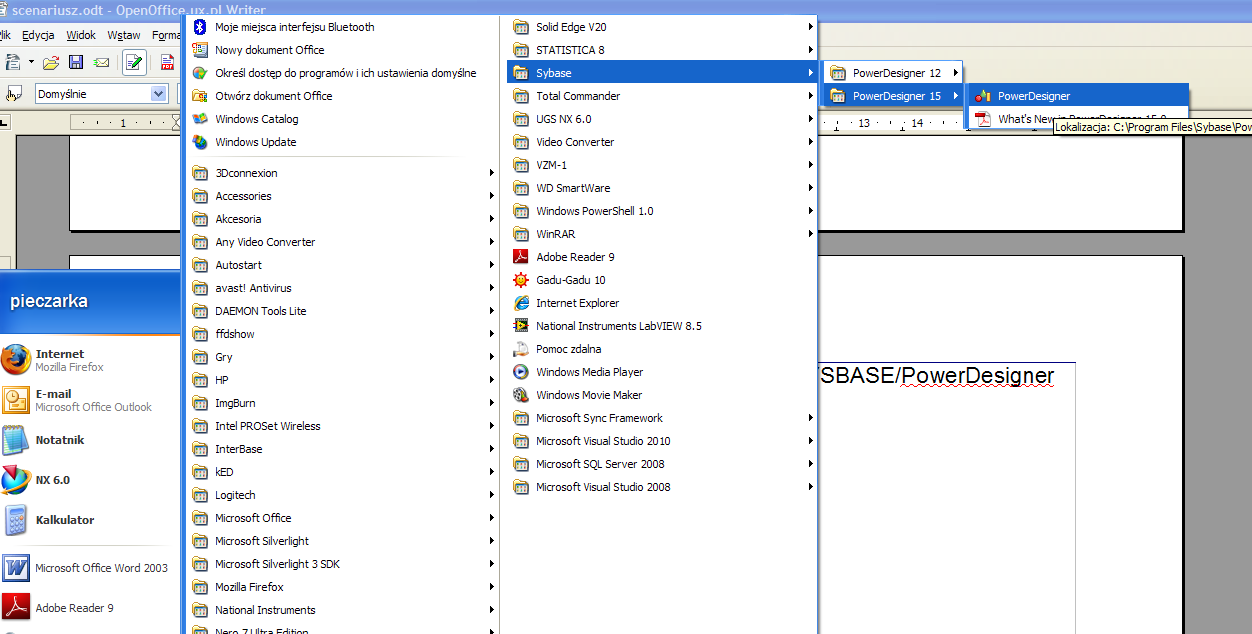Open Microsoft Silverlight 3 SDK group
Image resolution: width=1252 pixels, height=634 pixels.
pyautogui.click(x=340, y=564)
